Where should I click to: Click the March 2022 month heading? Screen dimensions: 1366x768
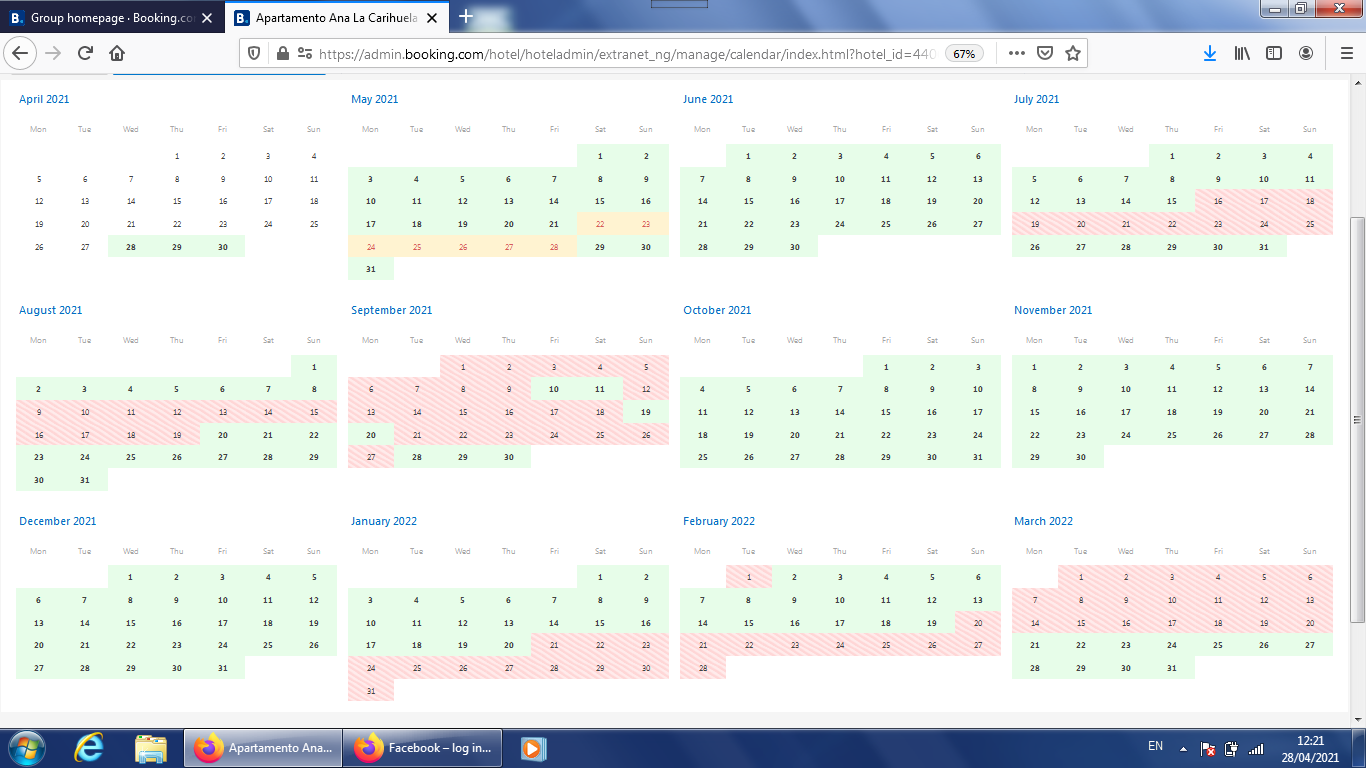(1043, 521)
